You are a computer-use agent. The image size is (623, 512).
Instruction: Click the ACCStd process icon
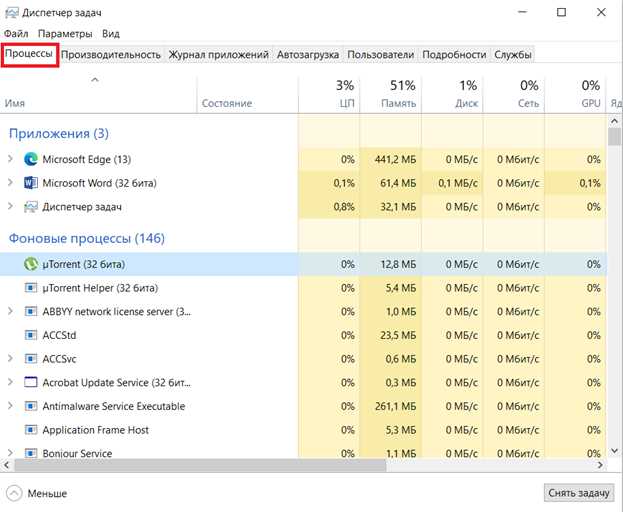click(x=31, y=335)
